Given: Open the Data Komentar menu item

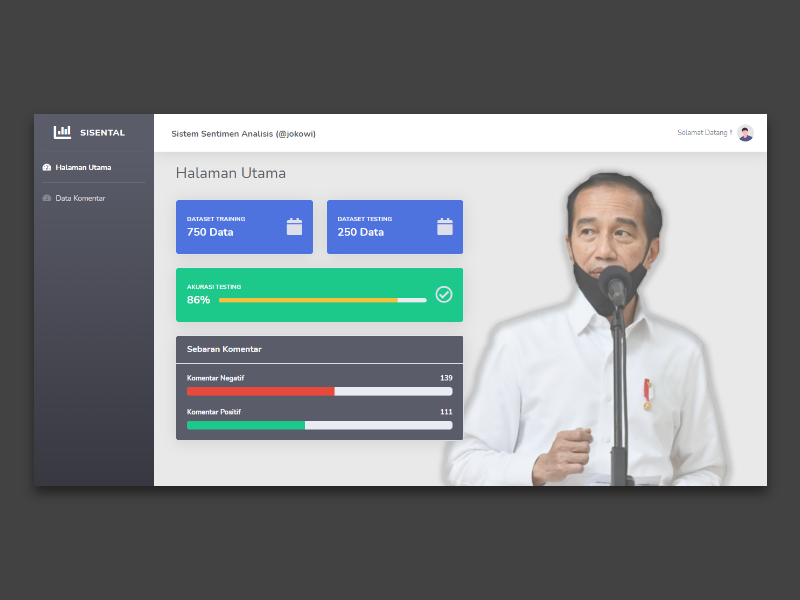Looking at the screenshot, I should pos(94,198).
